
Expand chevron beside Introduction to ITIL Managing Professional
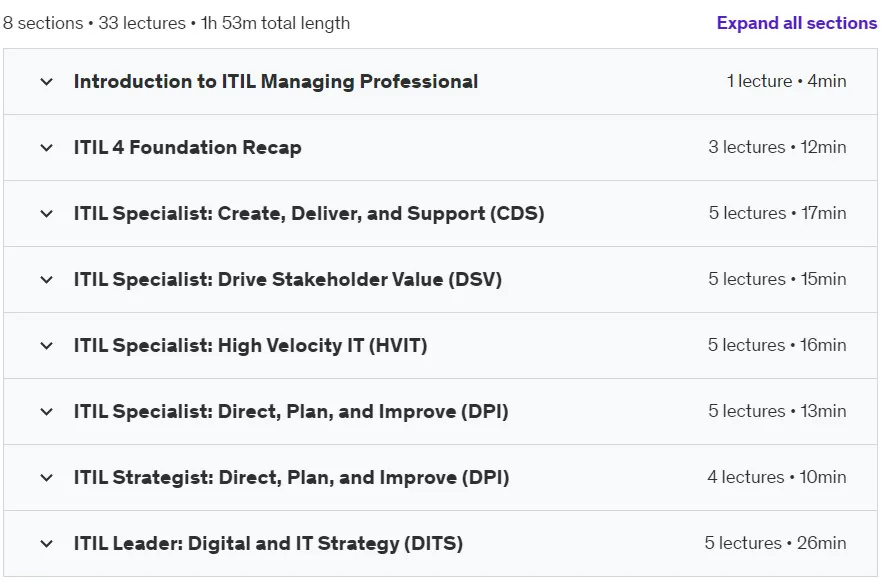coord(47,82)
